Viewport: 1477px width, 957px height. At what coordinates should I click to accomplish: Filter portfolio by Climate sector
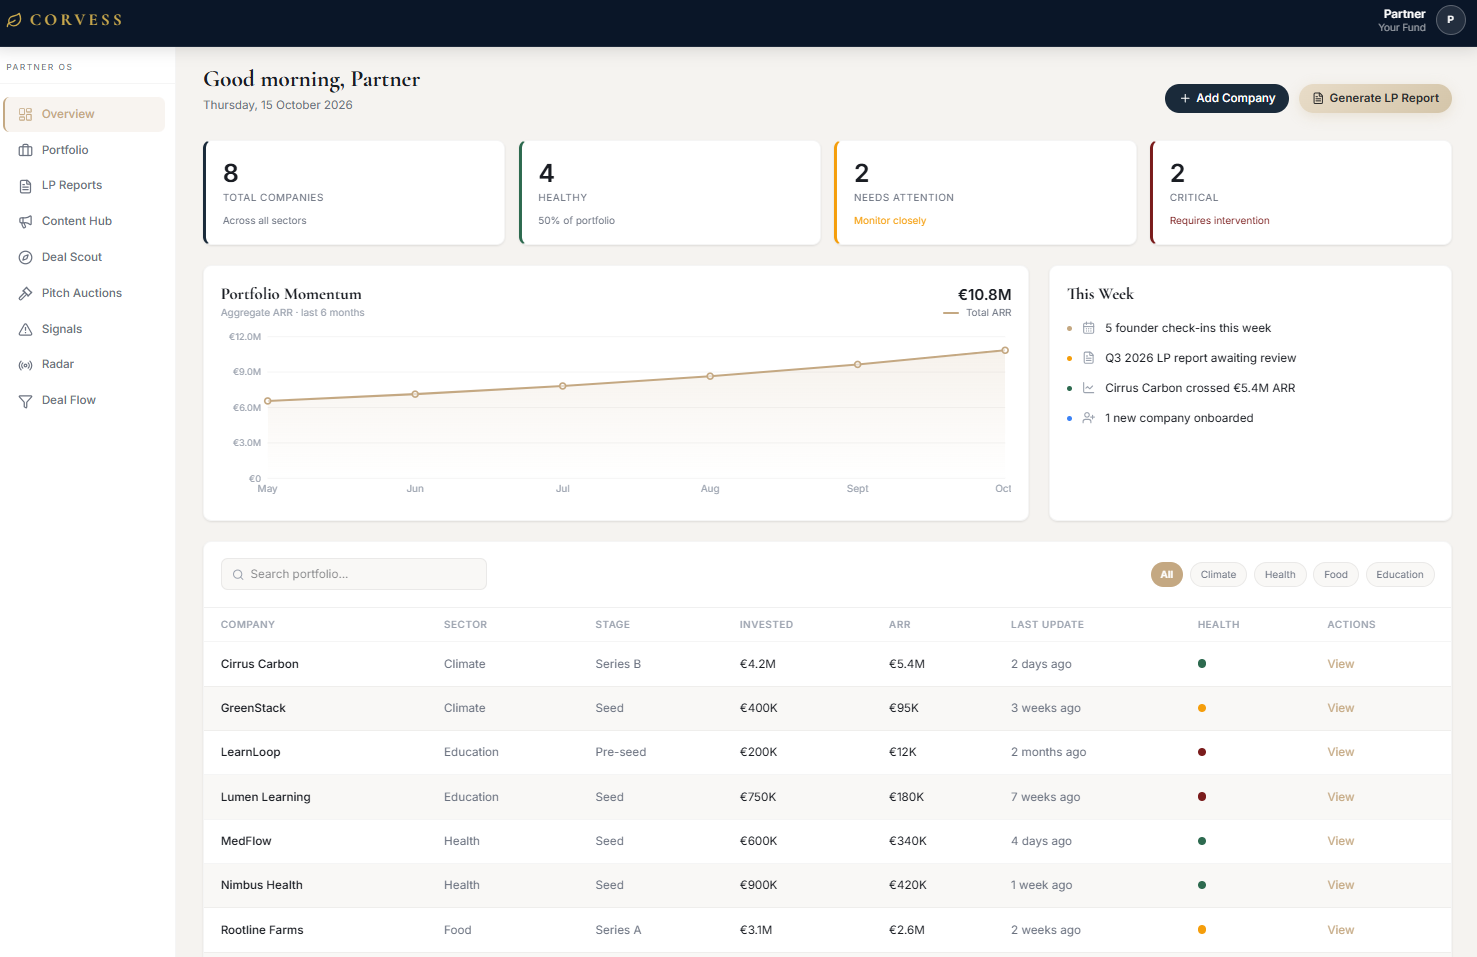coord(1218,575)
